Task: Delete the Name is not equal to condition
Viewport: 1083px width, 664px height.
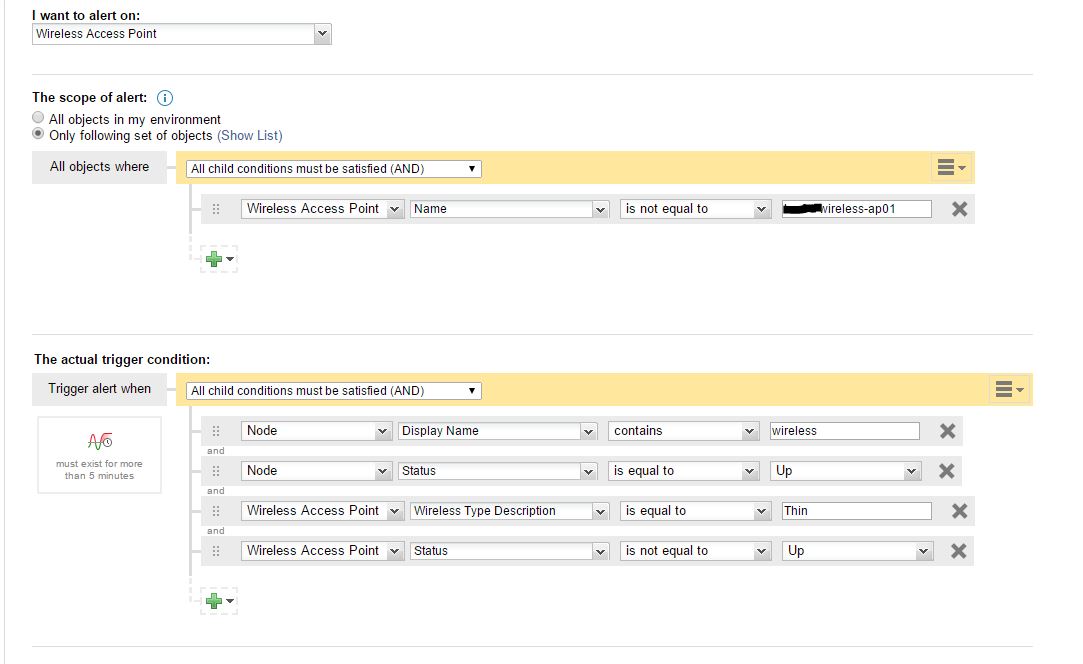Action: pos(959,209)
